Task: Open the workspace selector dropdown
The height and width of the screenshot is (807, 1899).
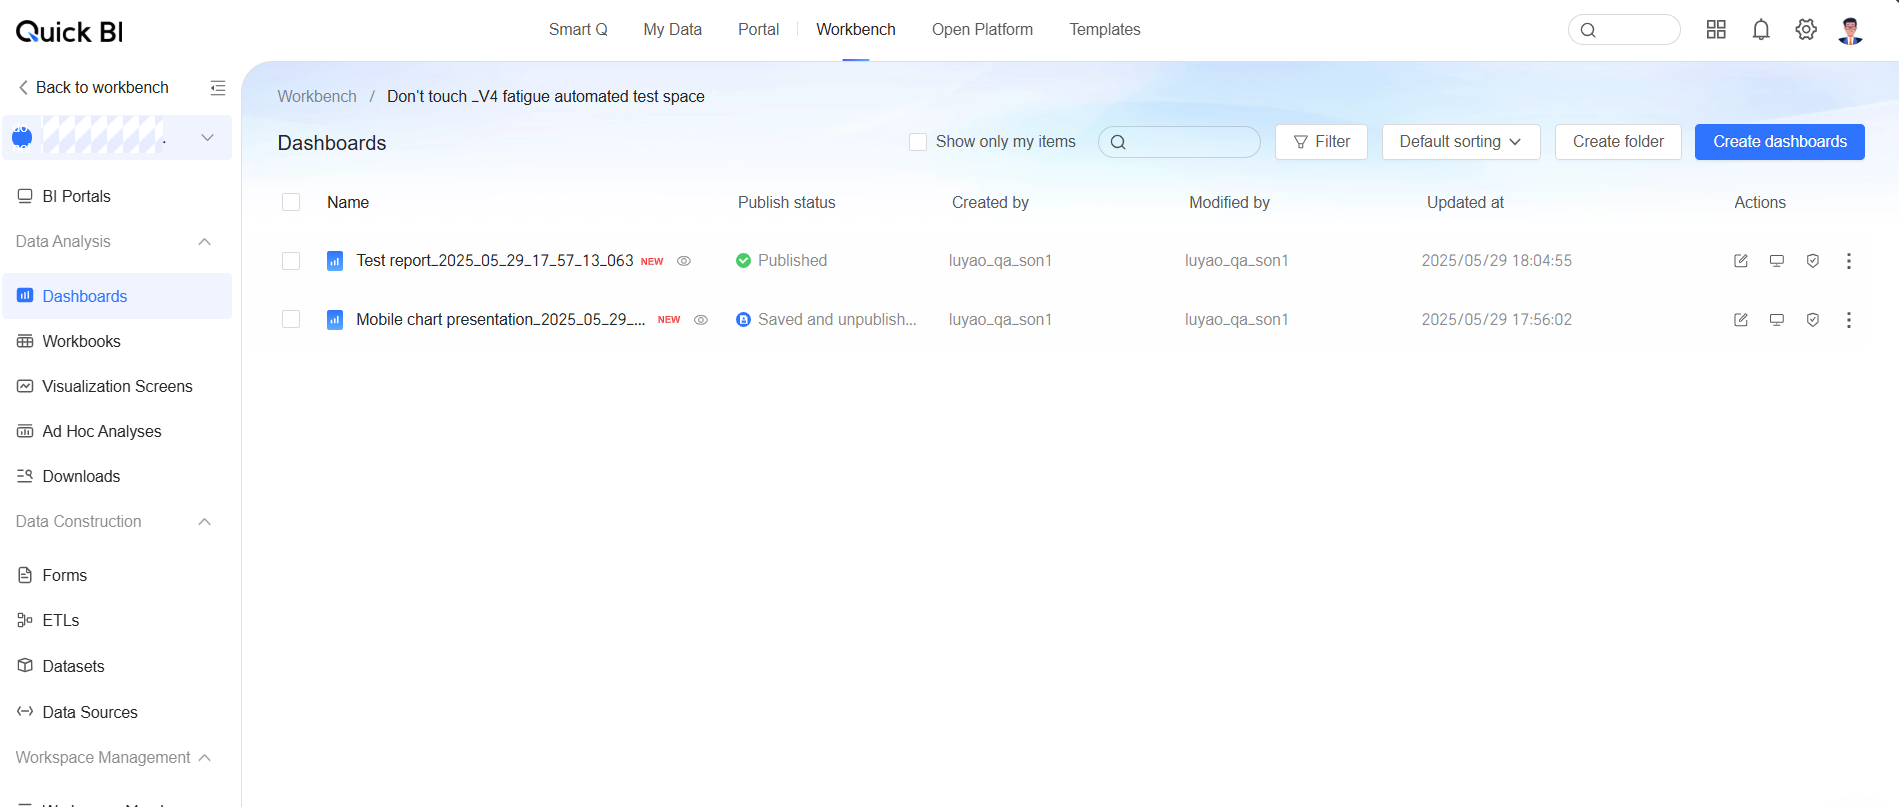Action: pyautogui.click(x=117, y=137)
